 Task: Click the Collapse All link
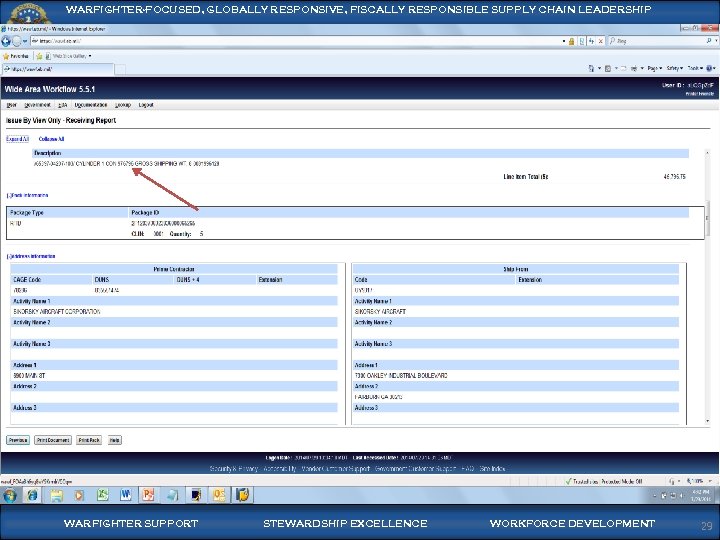(51, 139)
